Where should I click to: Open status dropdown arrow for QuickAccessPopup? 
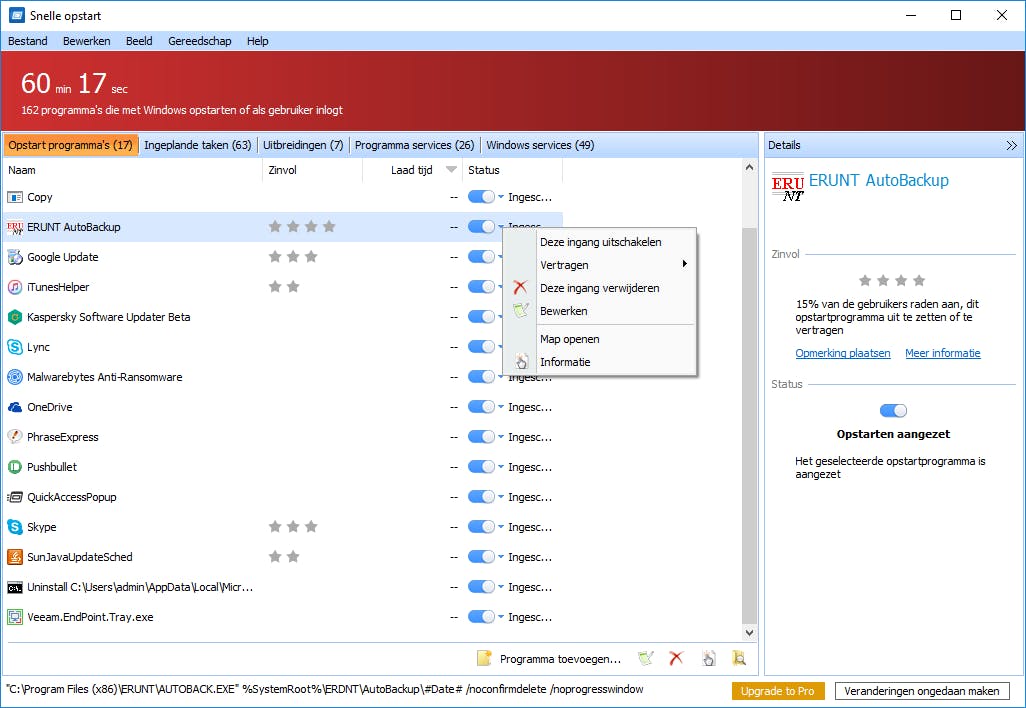501,497
